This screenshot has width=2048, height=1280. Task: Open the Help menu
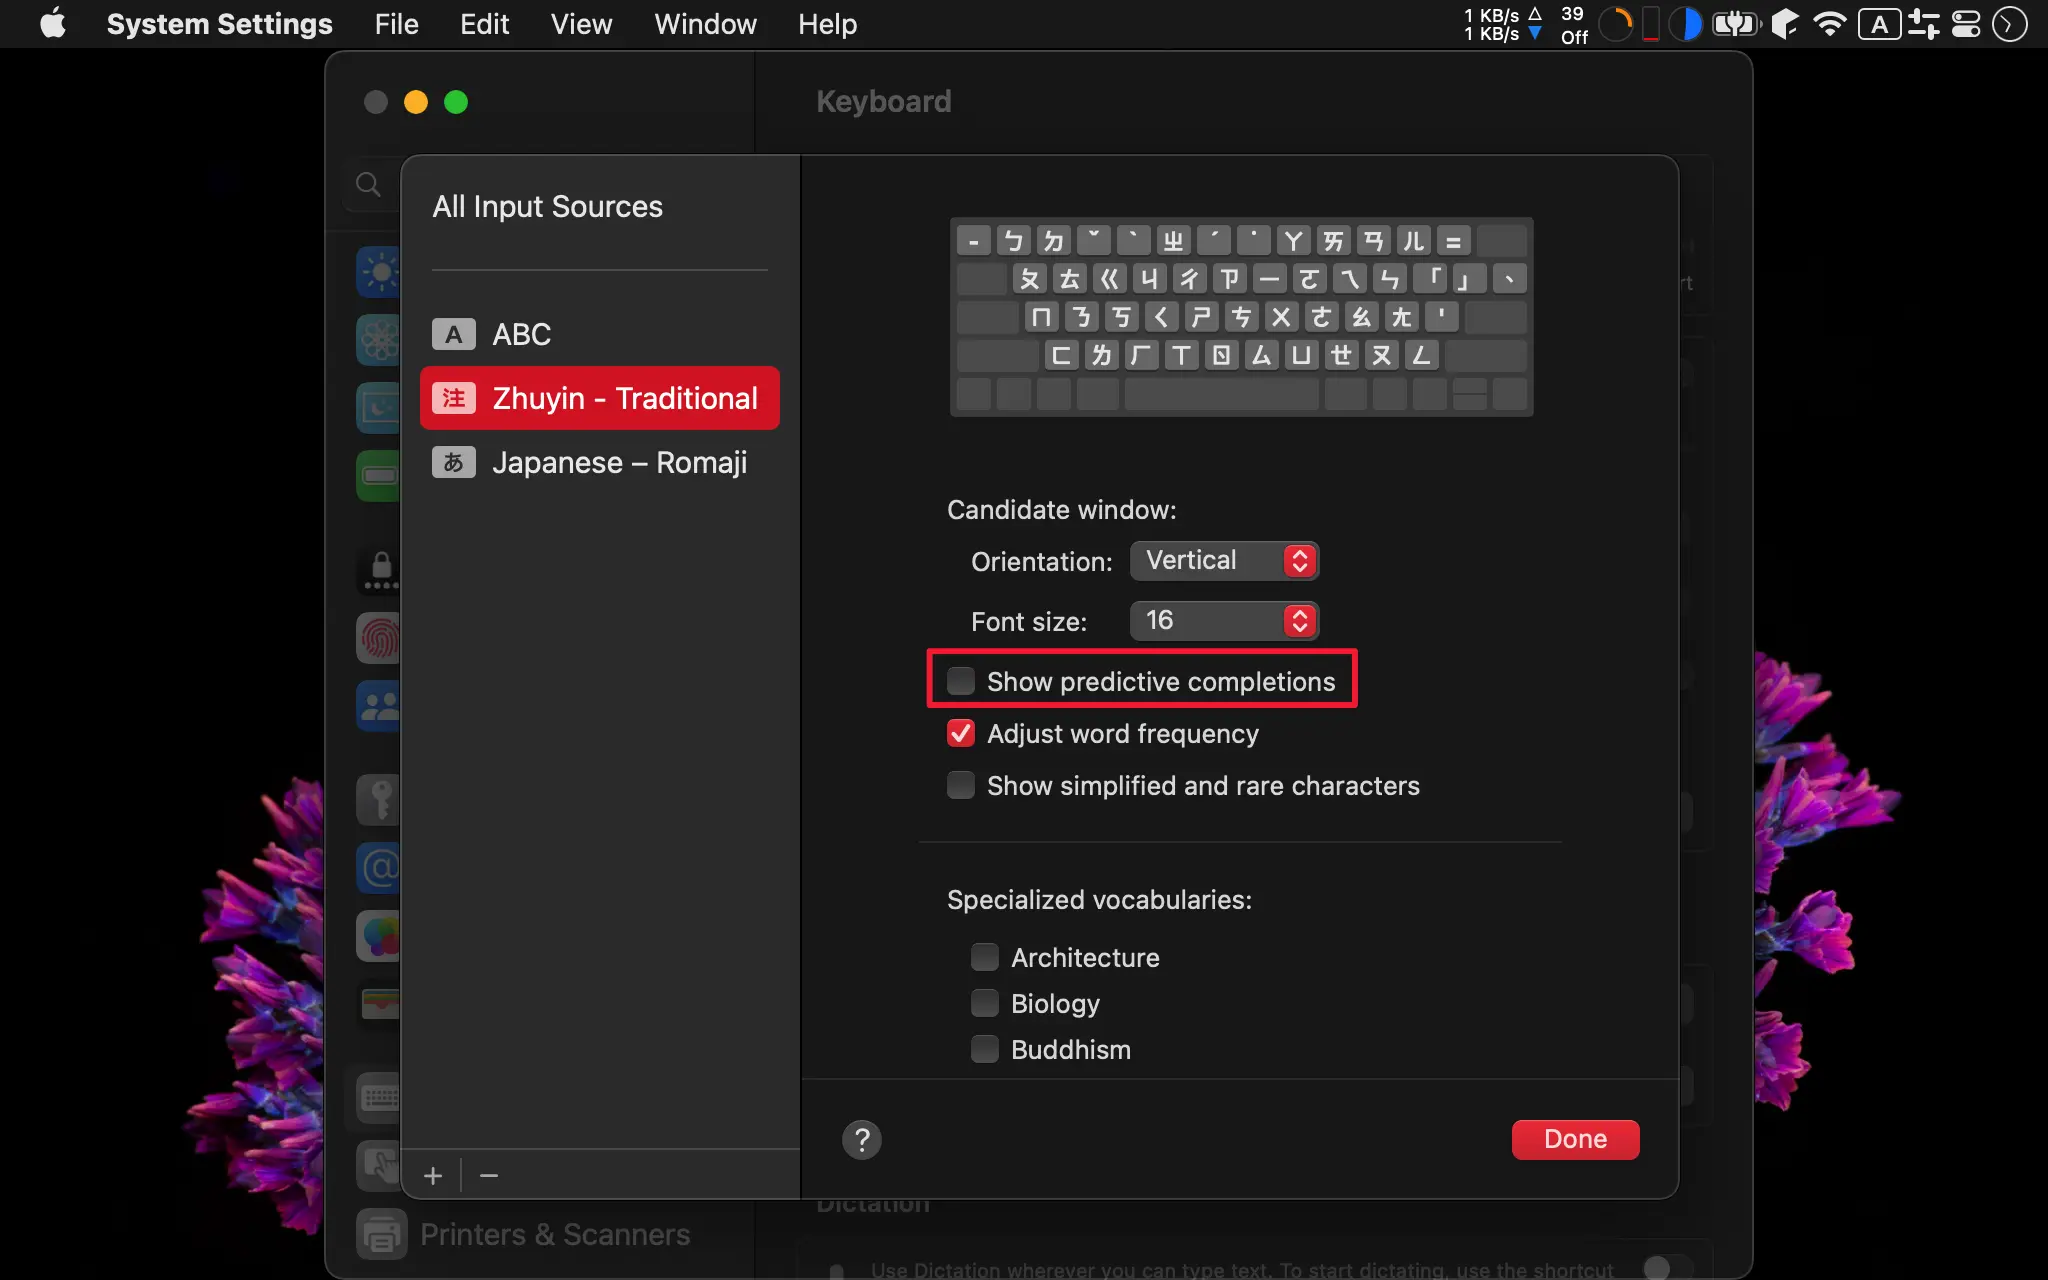[827, 24]
